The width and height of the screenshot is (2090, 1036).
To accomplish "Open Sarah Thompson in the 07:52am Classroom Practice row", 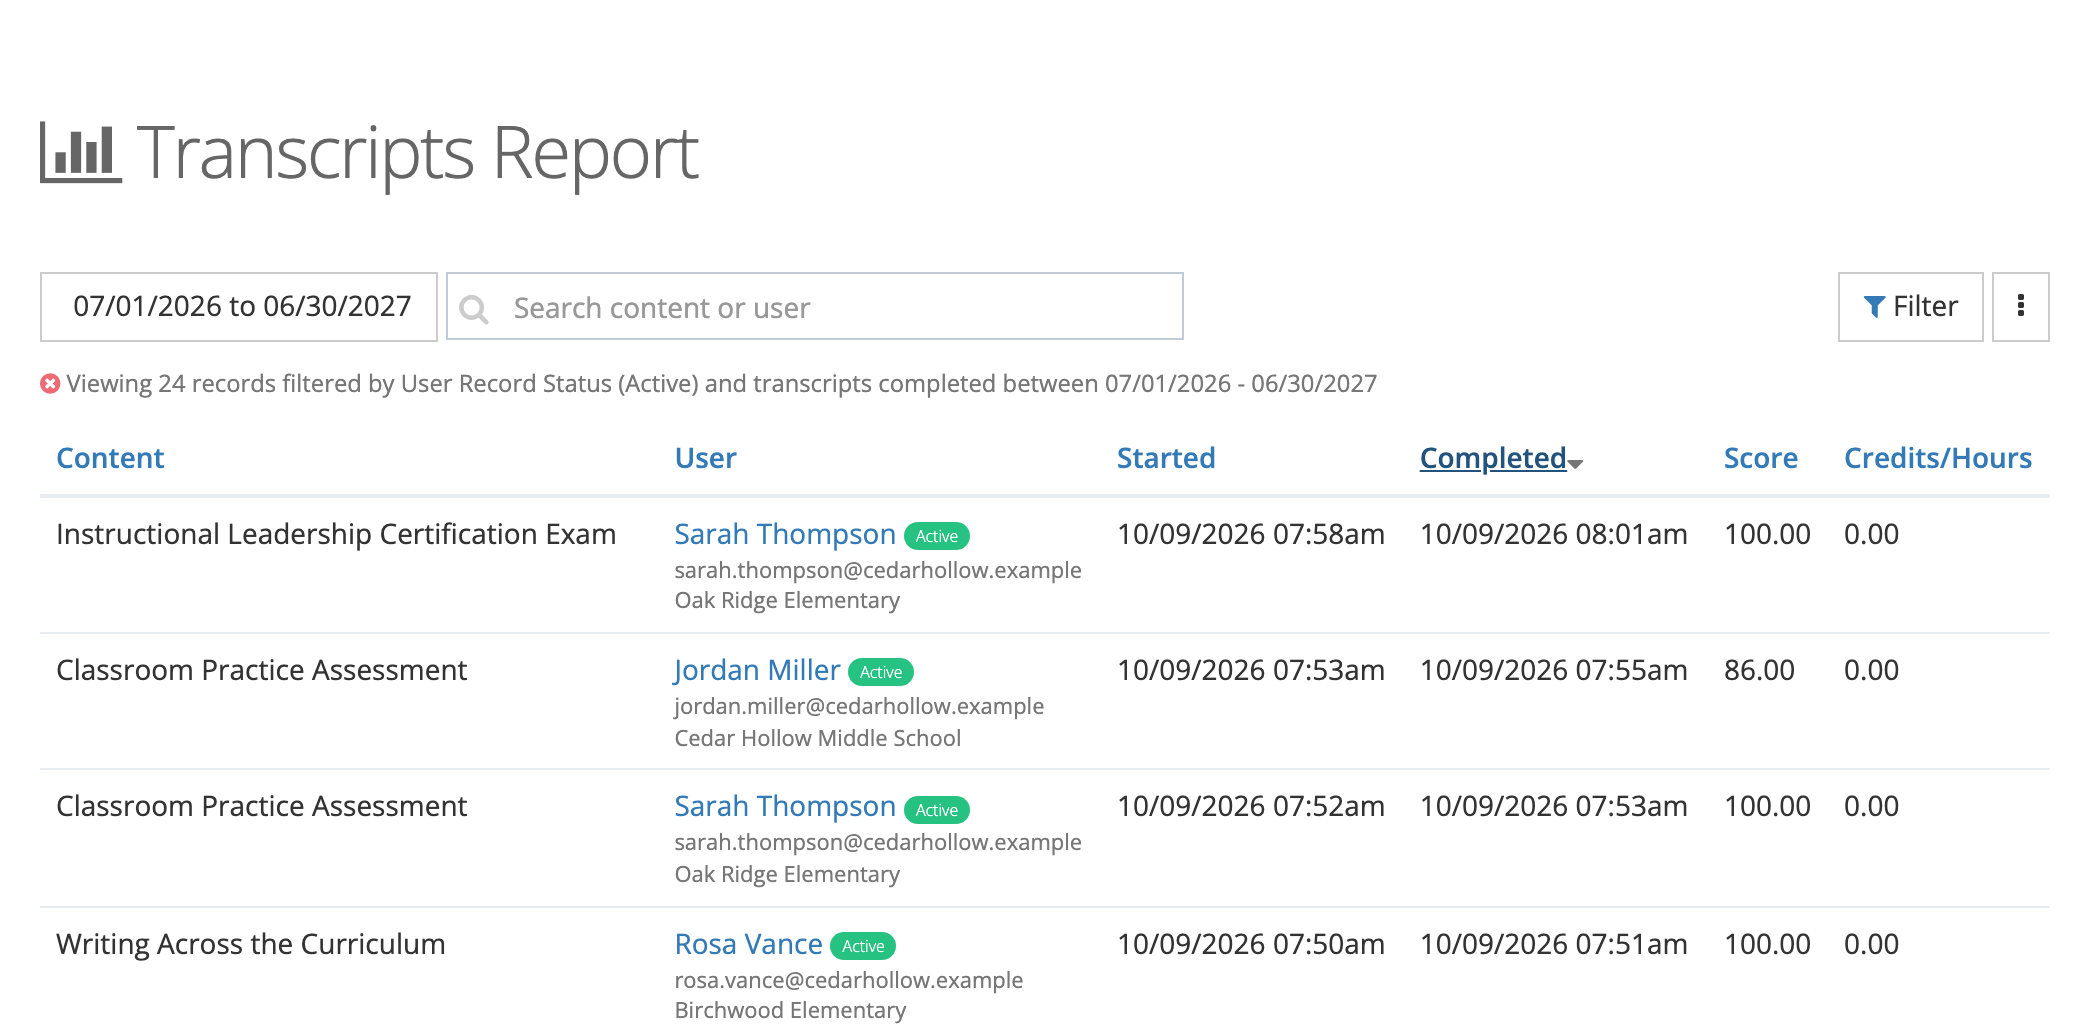I will click(x=785, y=806).
